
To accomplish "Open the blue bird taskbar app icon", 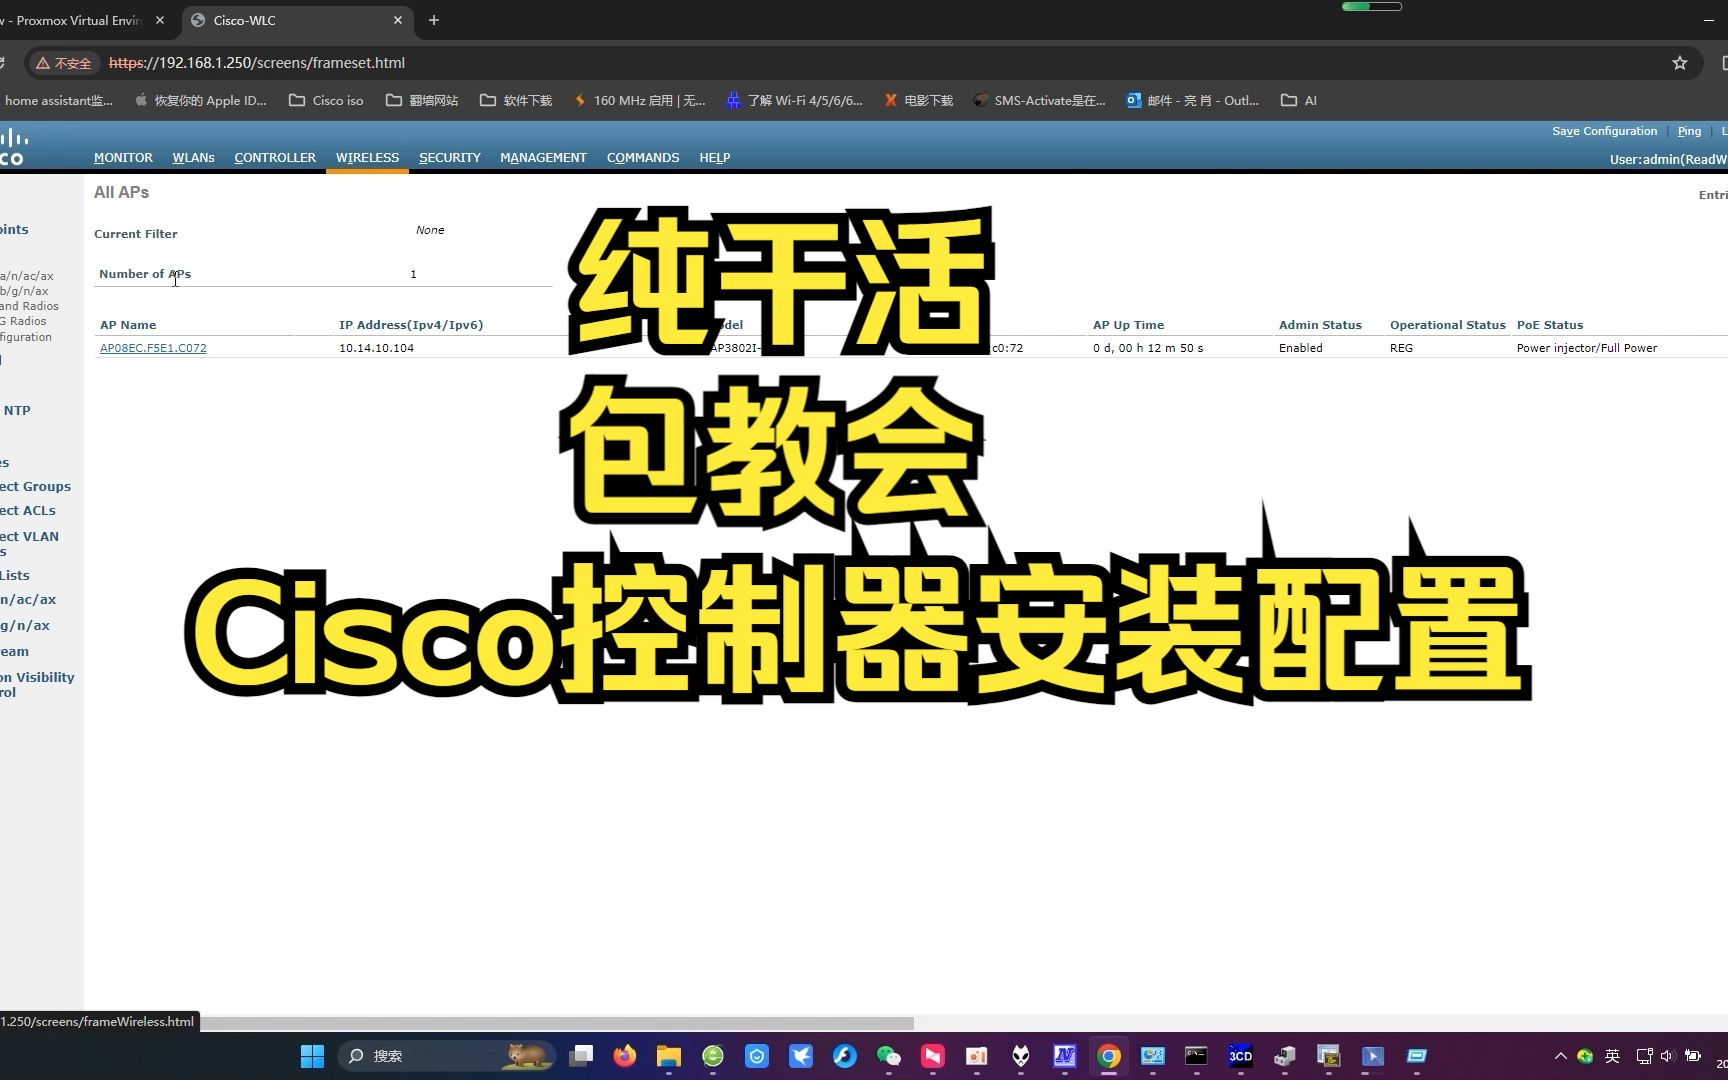I will [801, 1056].
